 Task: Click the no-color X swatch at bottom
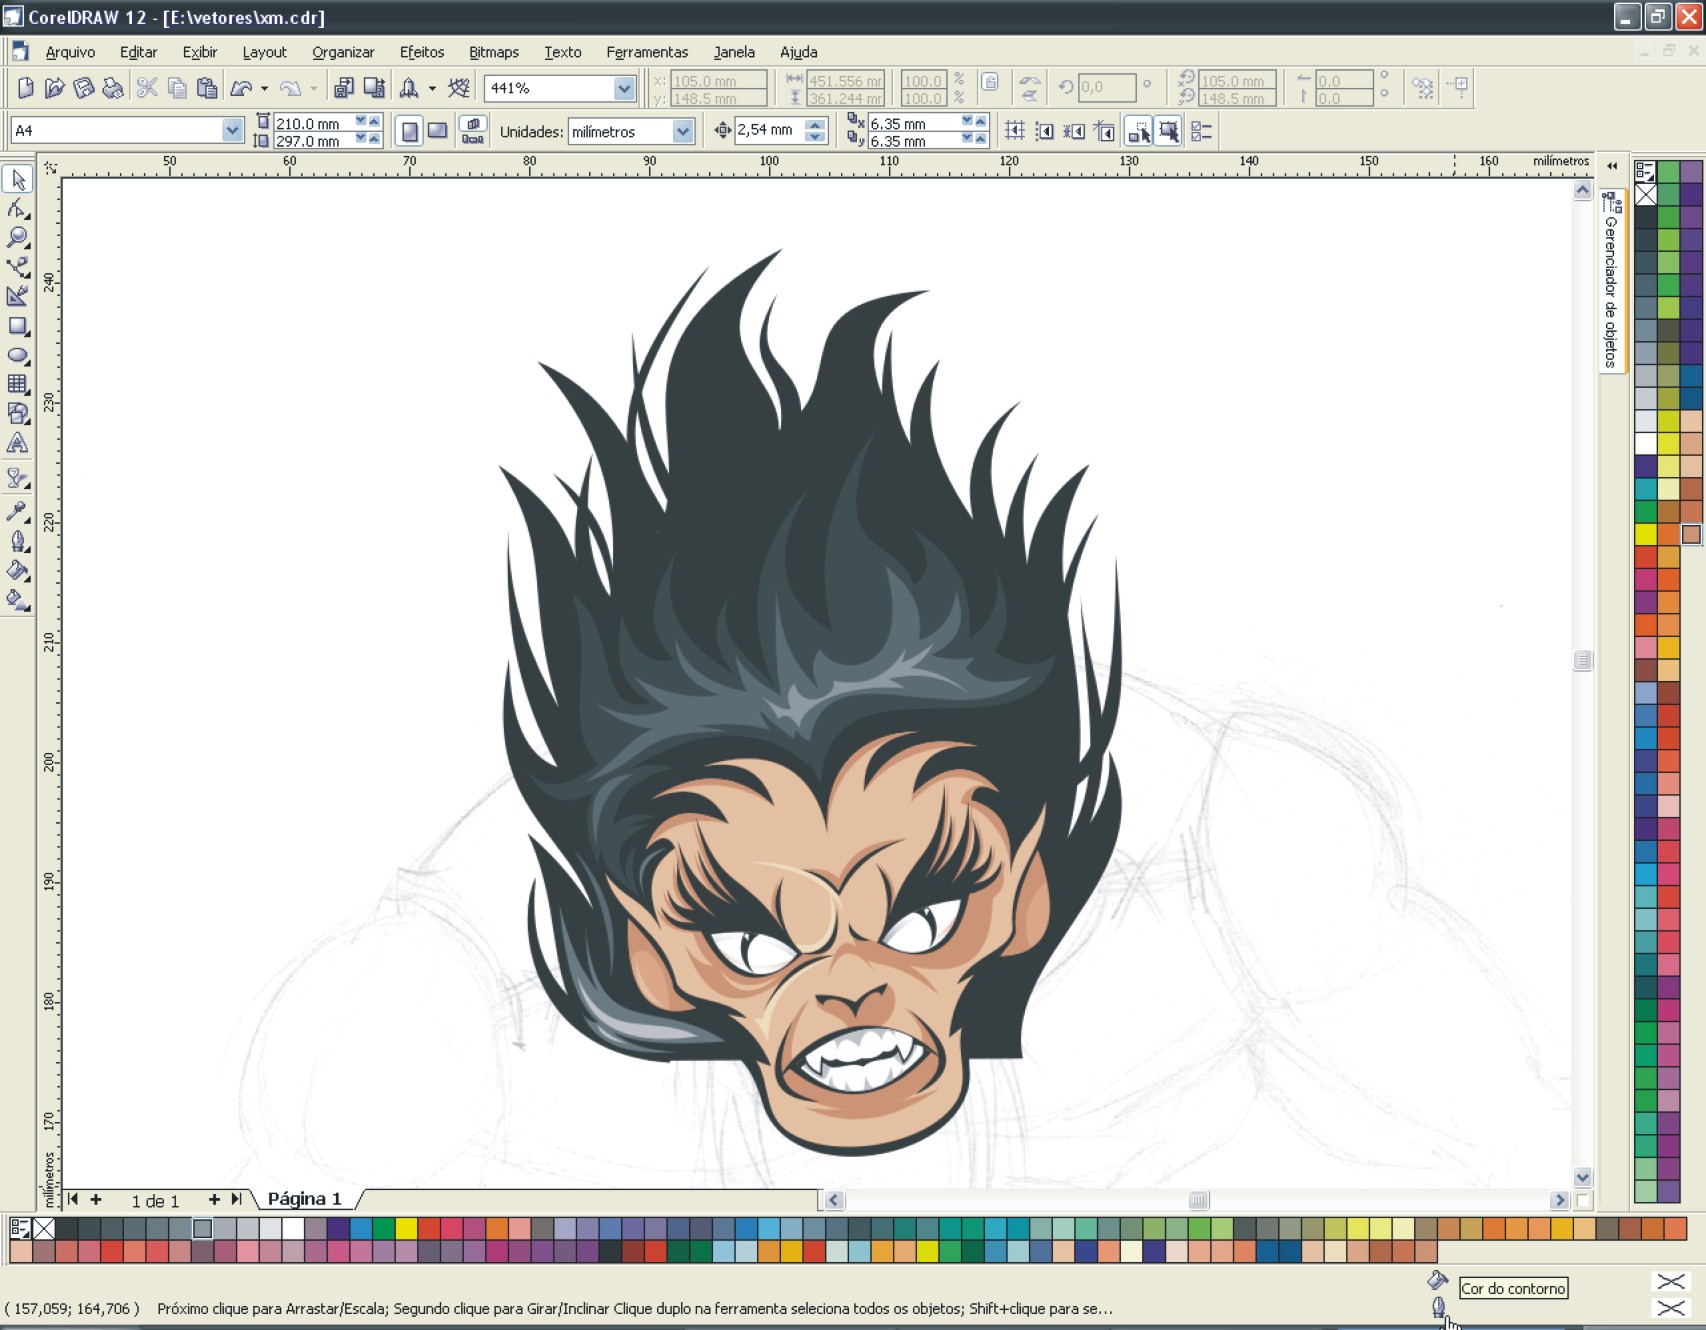(x=44, y=1228)
